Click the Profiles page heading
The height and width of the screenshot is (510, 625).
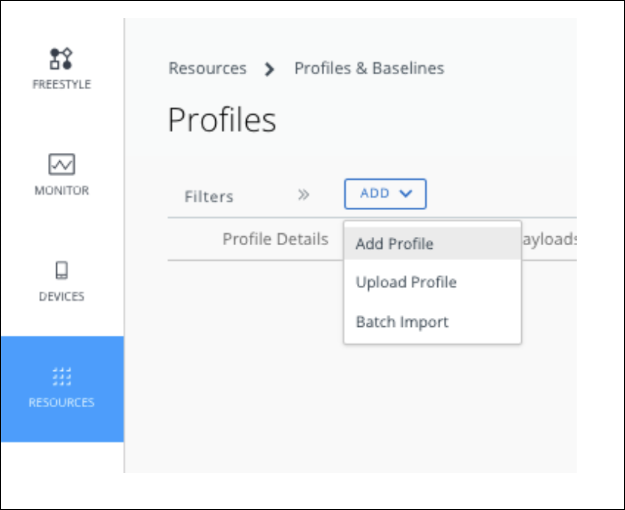coord(222,120)
